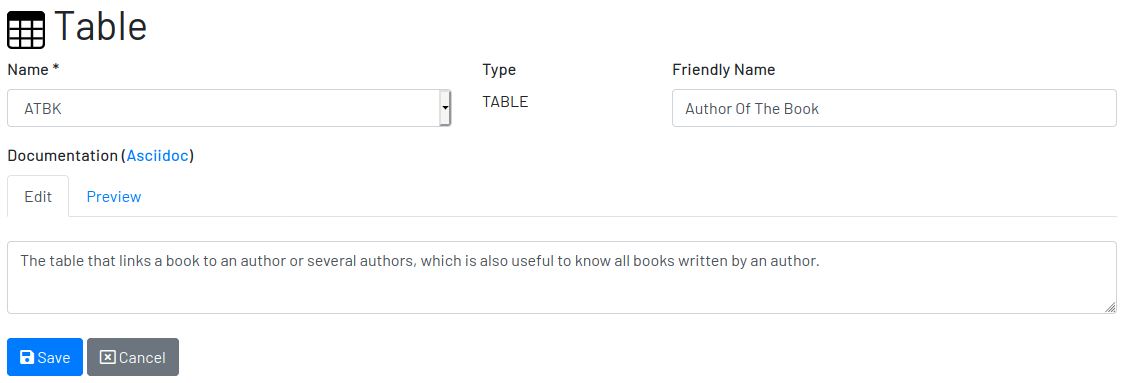Switch to the Preview tab

[113, 197]
